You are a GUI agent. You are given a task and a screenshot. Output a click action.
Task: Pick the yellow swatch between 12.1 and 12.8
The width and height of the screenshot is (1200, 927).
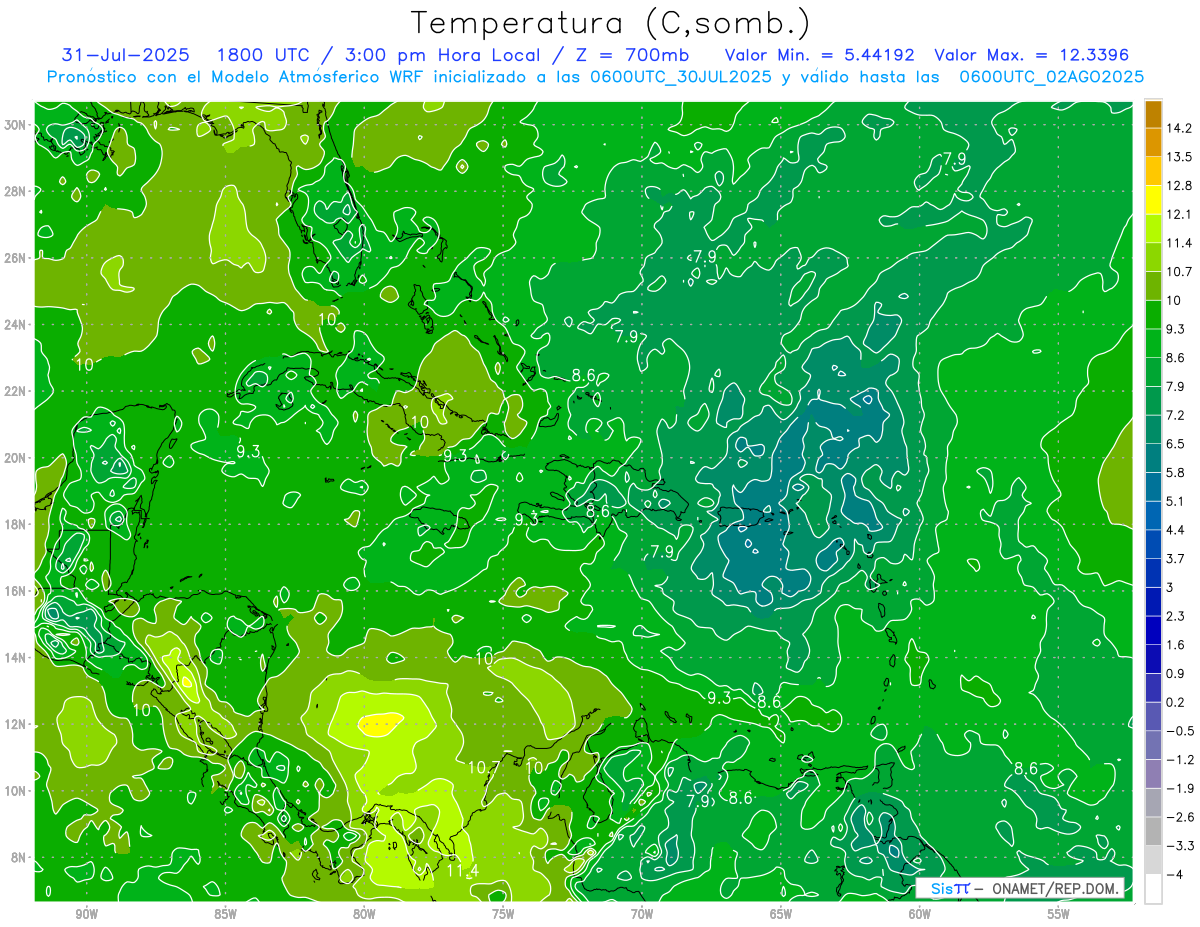[1153, 199]
